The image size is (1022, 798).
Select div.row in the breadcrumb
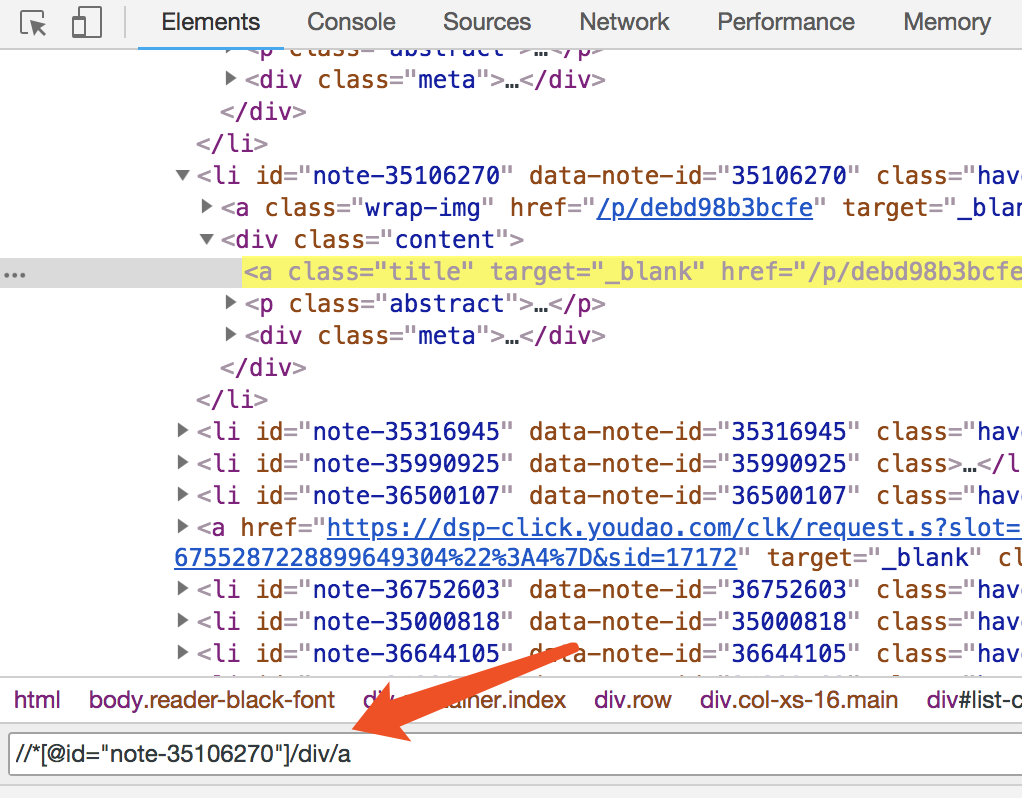[x=632, y=700]
